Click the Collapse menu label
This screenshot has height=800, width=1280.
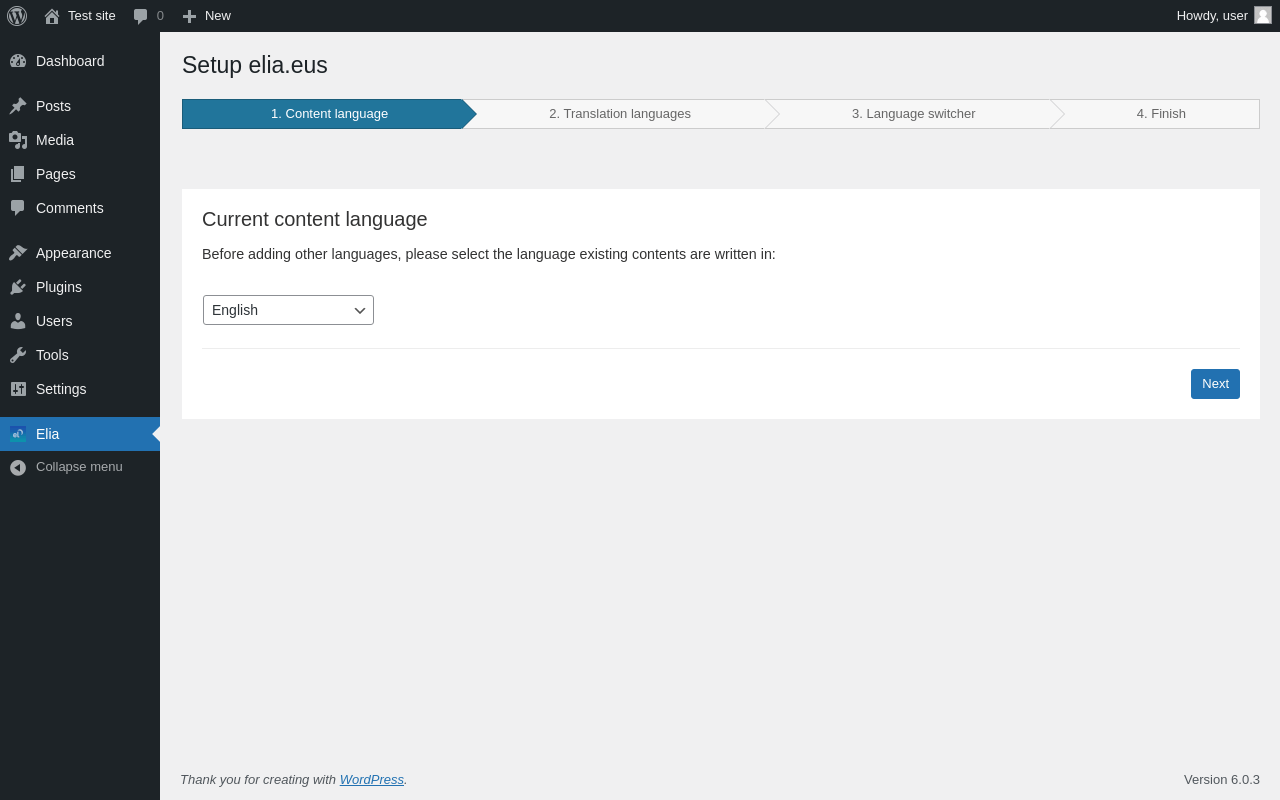pyautogui.click(x=79, y=467)
